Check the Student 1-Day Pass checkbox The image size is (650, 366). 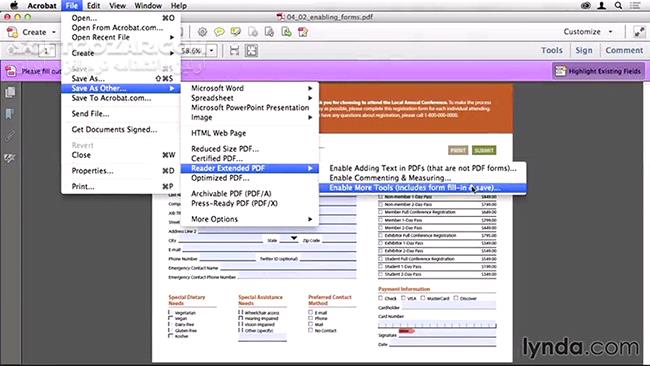[381, 266]
